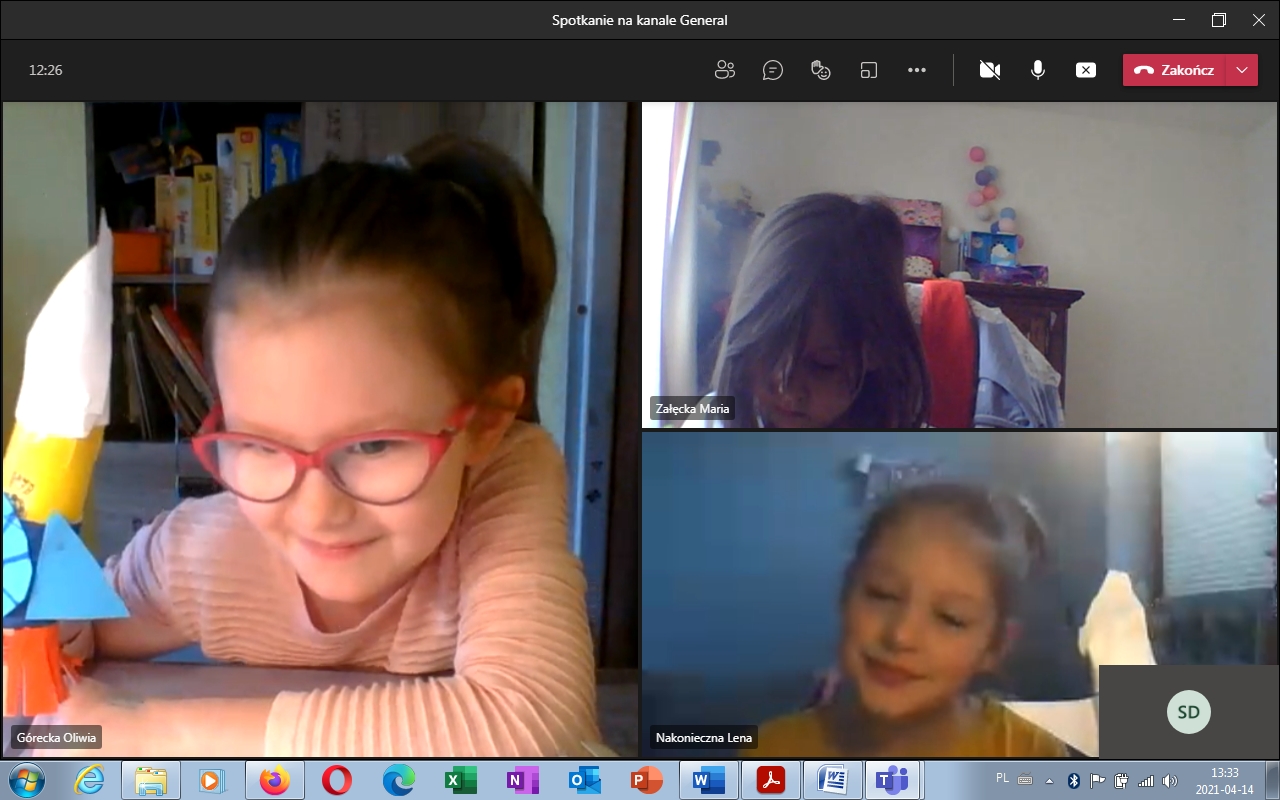1280x800 pixels.
Task: Open the Windows Start menu
Action: pyautogui.click(x=25, y=779)
